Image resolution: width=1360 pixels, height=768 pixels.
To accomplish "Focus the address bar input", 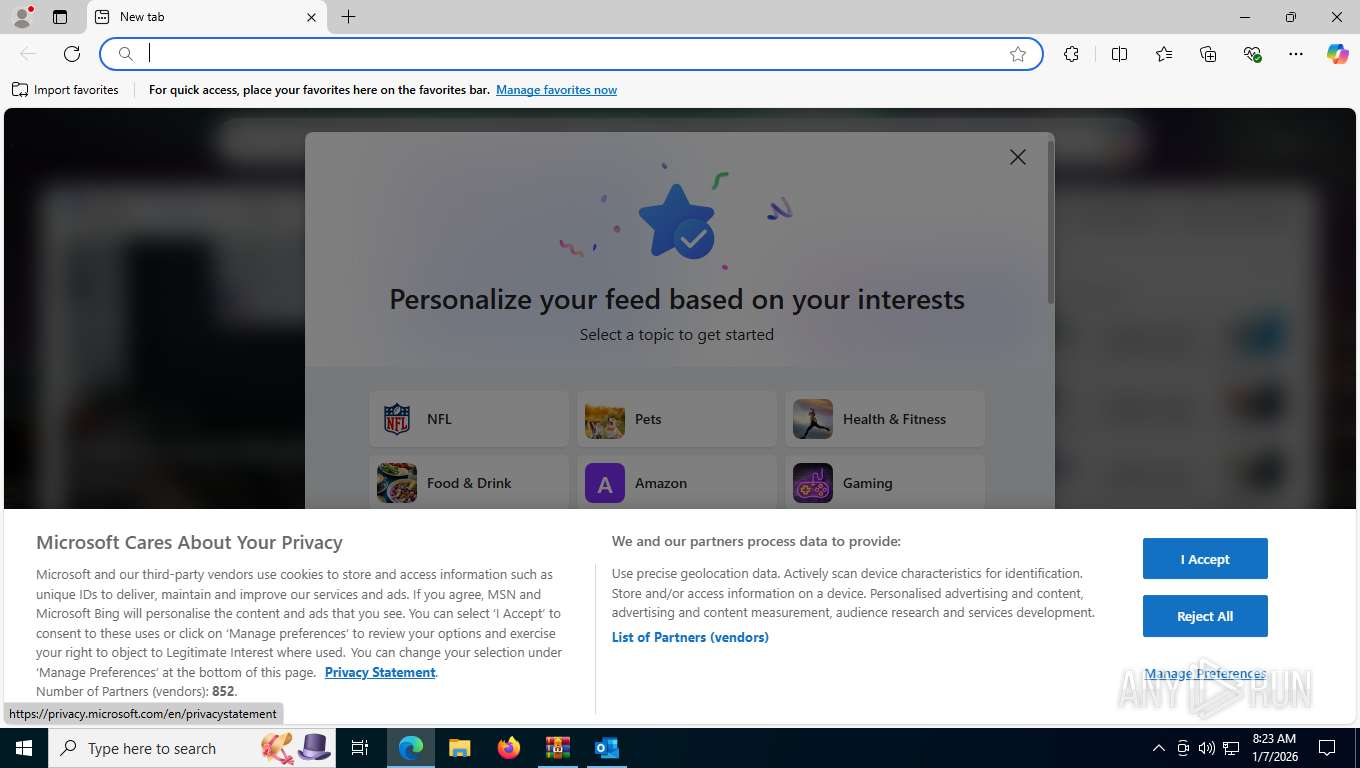I will point(571,54).
